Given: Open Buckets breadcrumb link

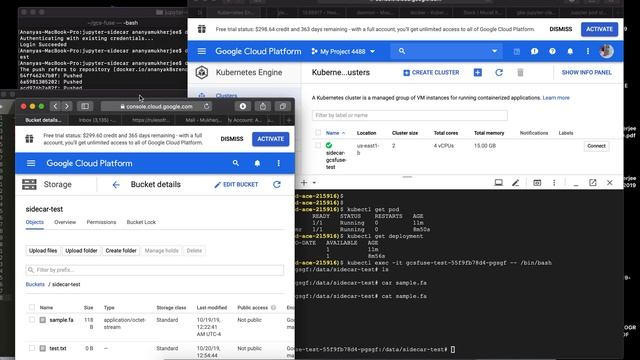Looking at the screenshot, I should pos(35,284).
